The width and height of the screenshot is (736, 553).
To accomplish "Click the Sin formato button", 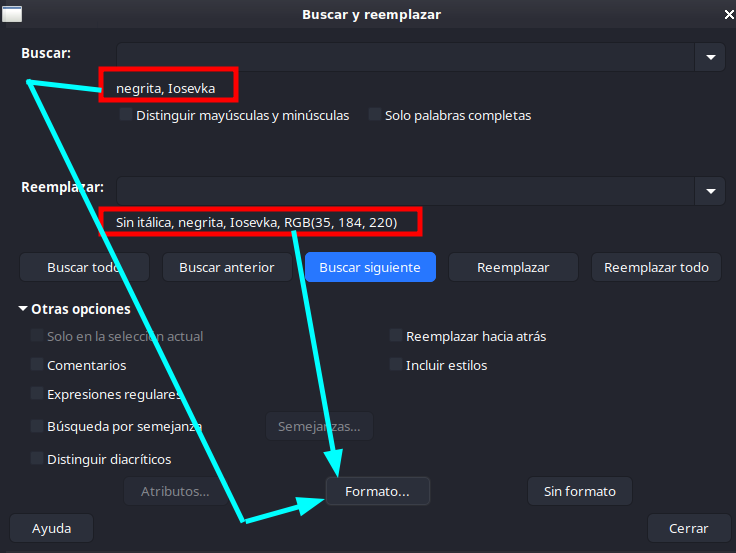I will pyautogui.click(x=580, y=491).
